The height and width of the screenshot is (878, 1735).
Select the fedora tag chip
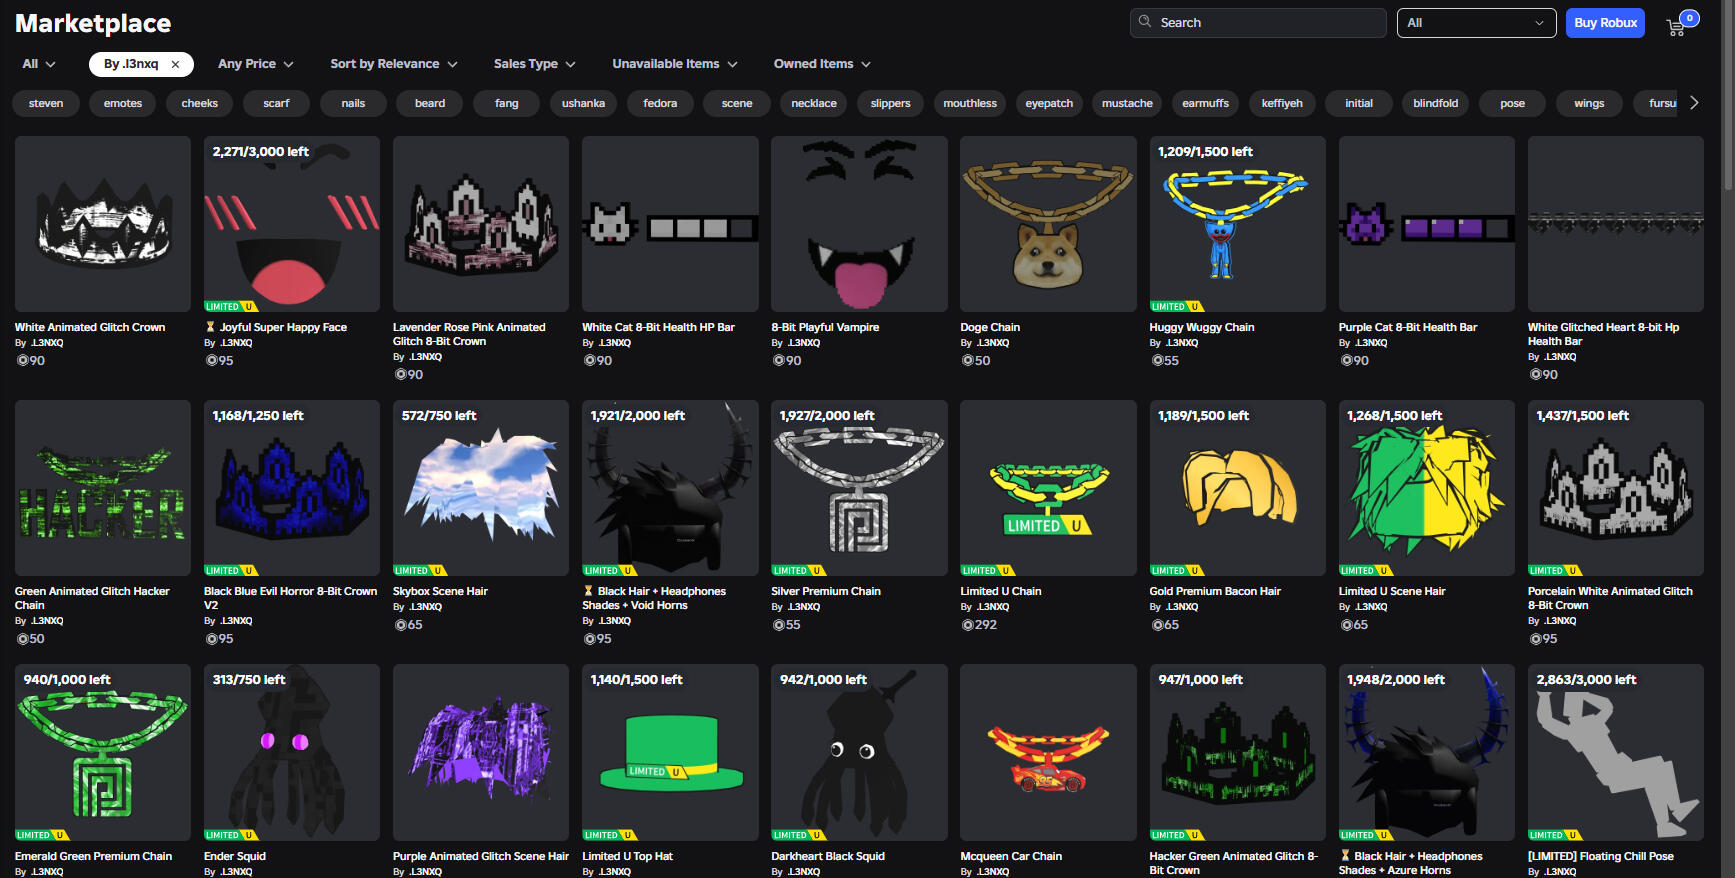pos(660,103)
